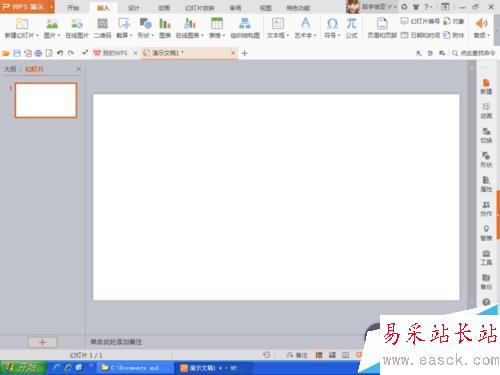
Task: Insert a QR code (二维码)
Action: [x=102, y=24]
